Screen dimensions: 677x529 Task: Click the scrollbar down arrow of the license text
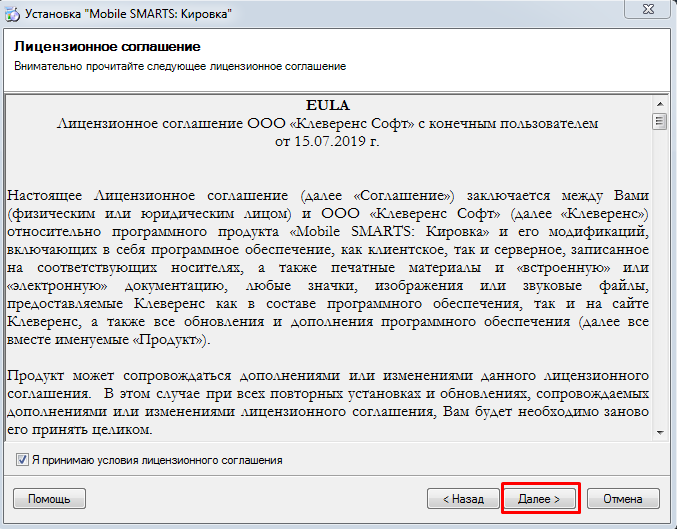[660, 432]
